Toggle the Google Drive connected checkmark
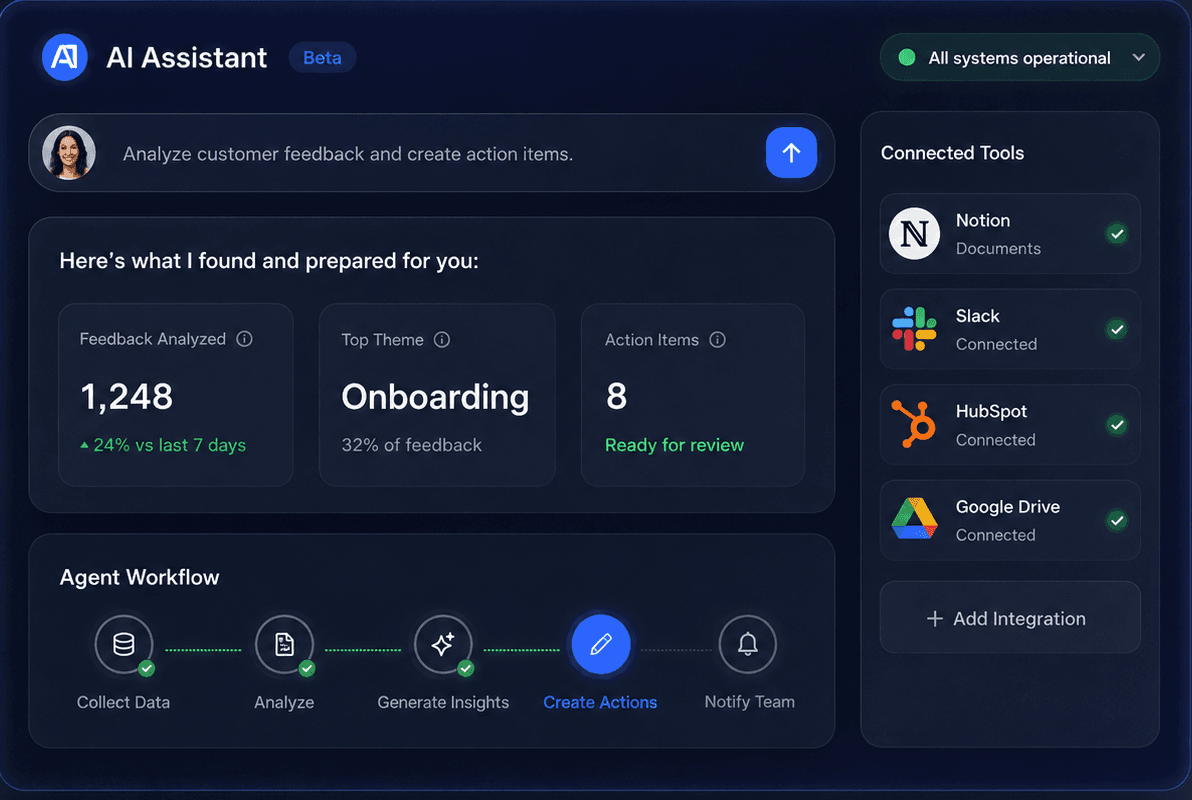The height and width of the screenshot is (800, 1192). click(1117, 521)
